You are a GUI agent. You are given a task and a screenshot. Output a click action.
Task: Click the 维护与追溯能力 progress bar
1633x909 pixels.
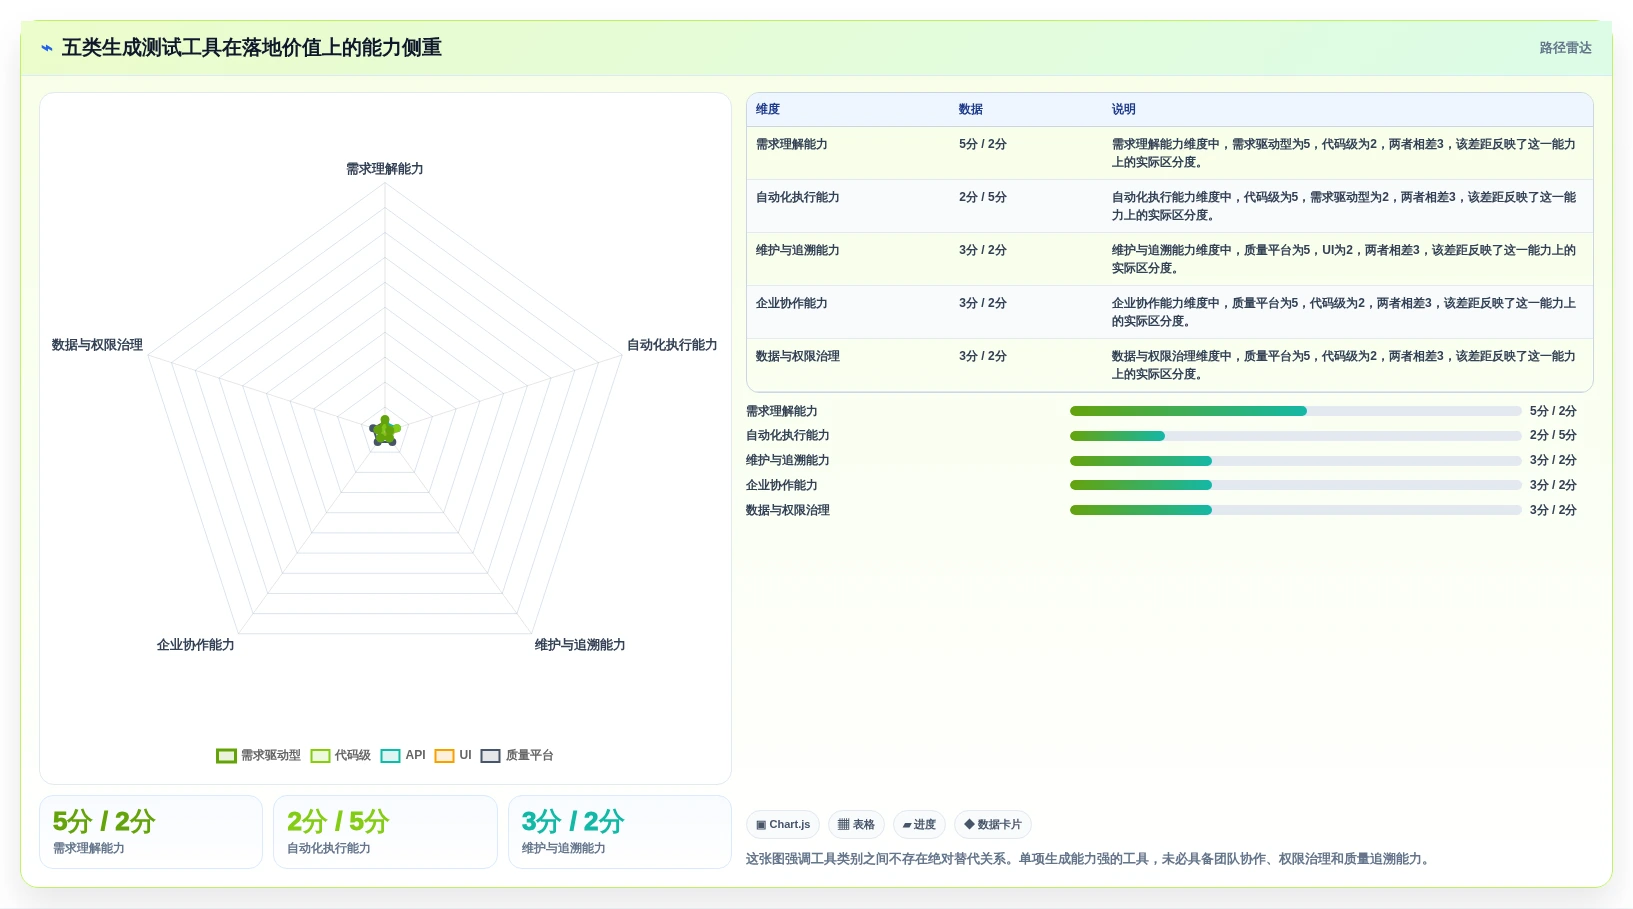(1295, 461)
